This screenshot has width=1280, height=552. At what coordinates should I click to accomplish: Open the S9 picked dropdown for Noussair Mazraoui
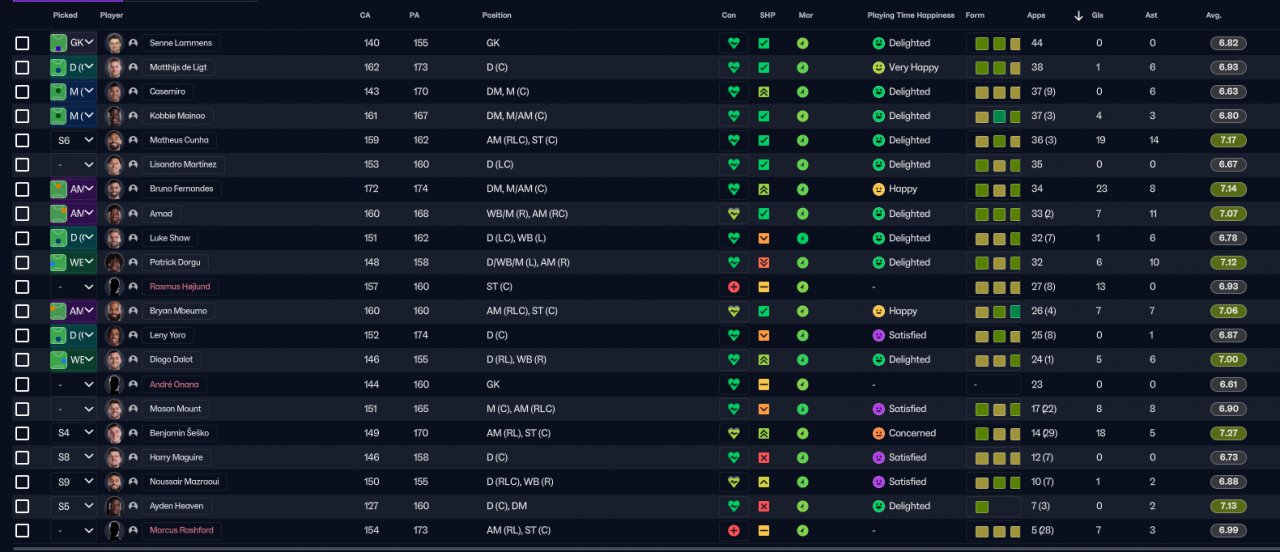pos(73,482)
